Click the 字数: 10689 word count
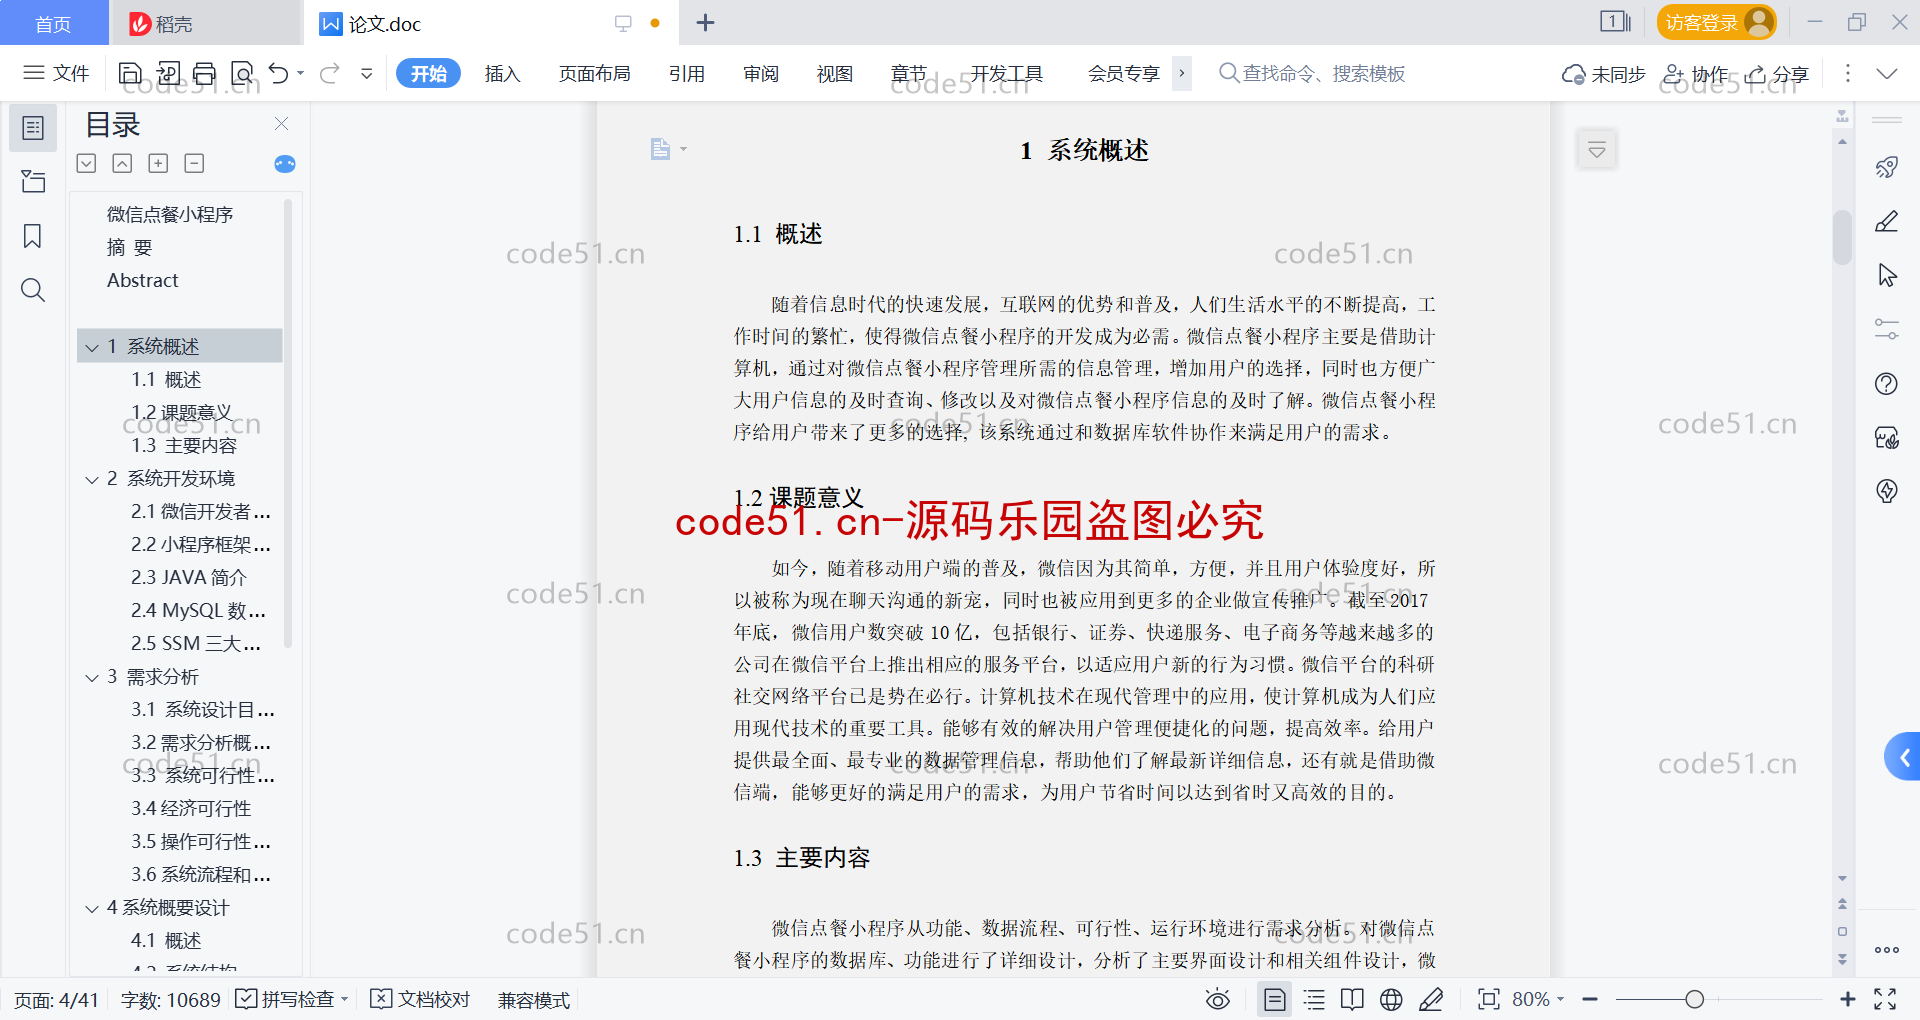 click(170, 1000)
